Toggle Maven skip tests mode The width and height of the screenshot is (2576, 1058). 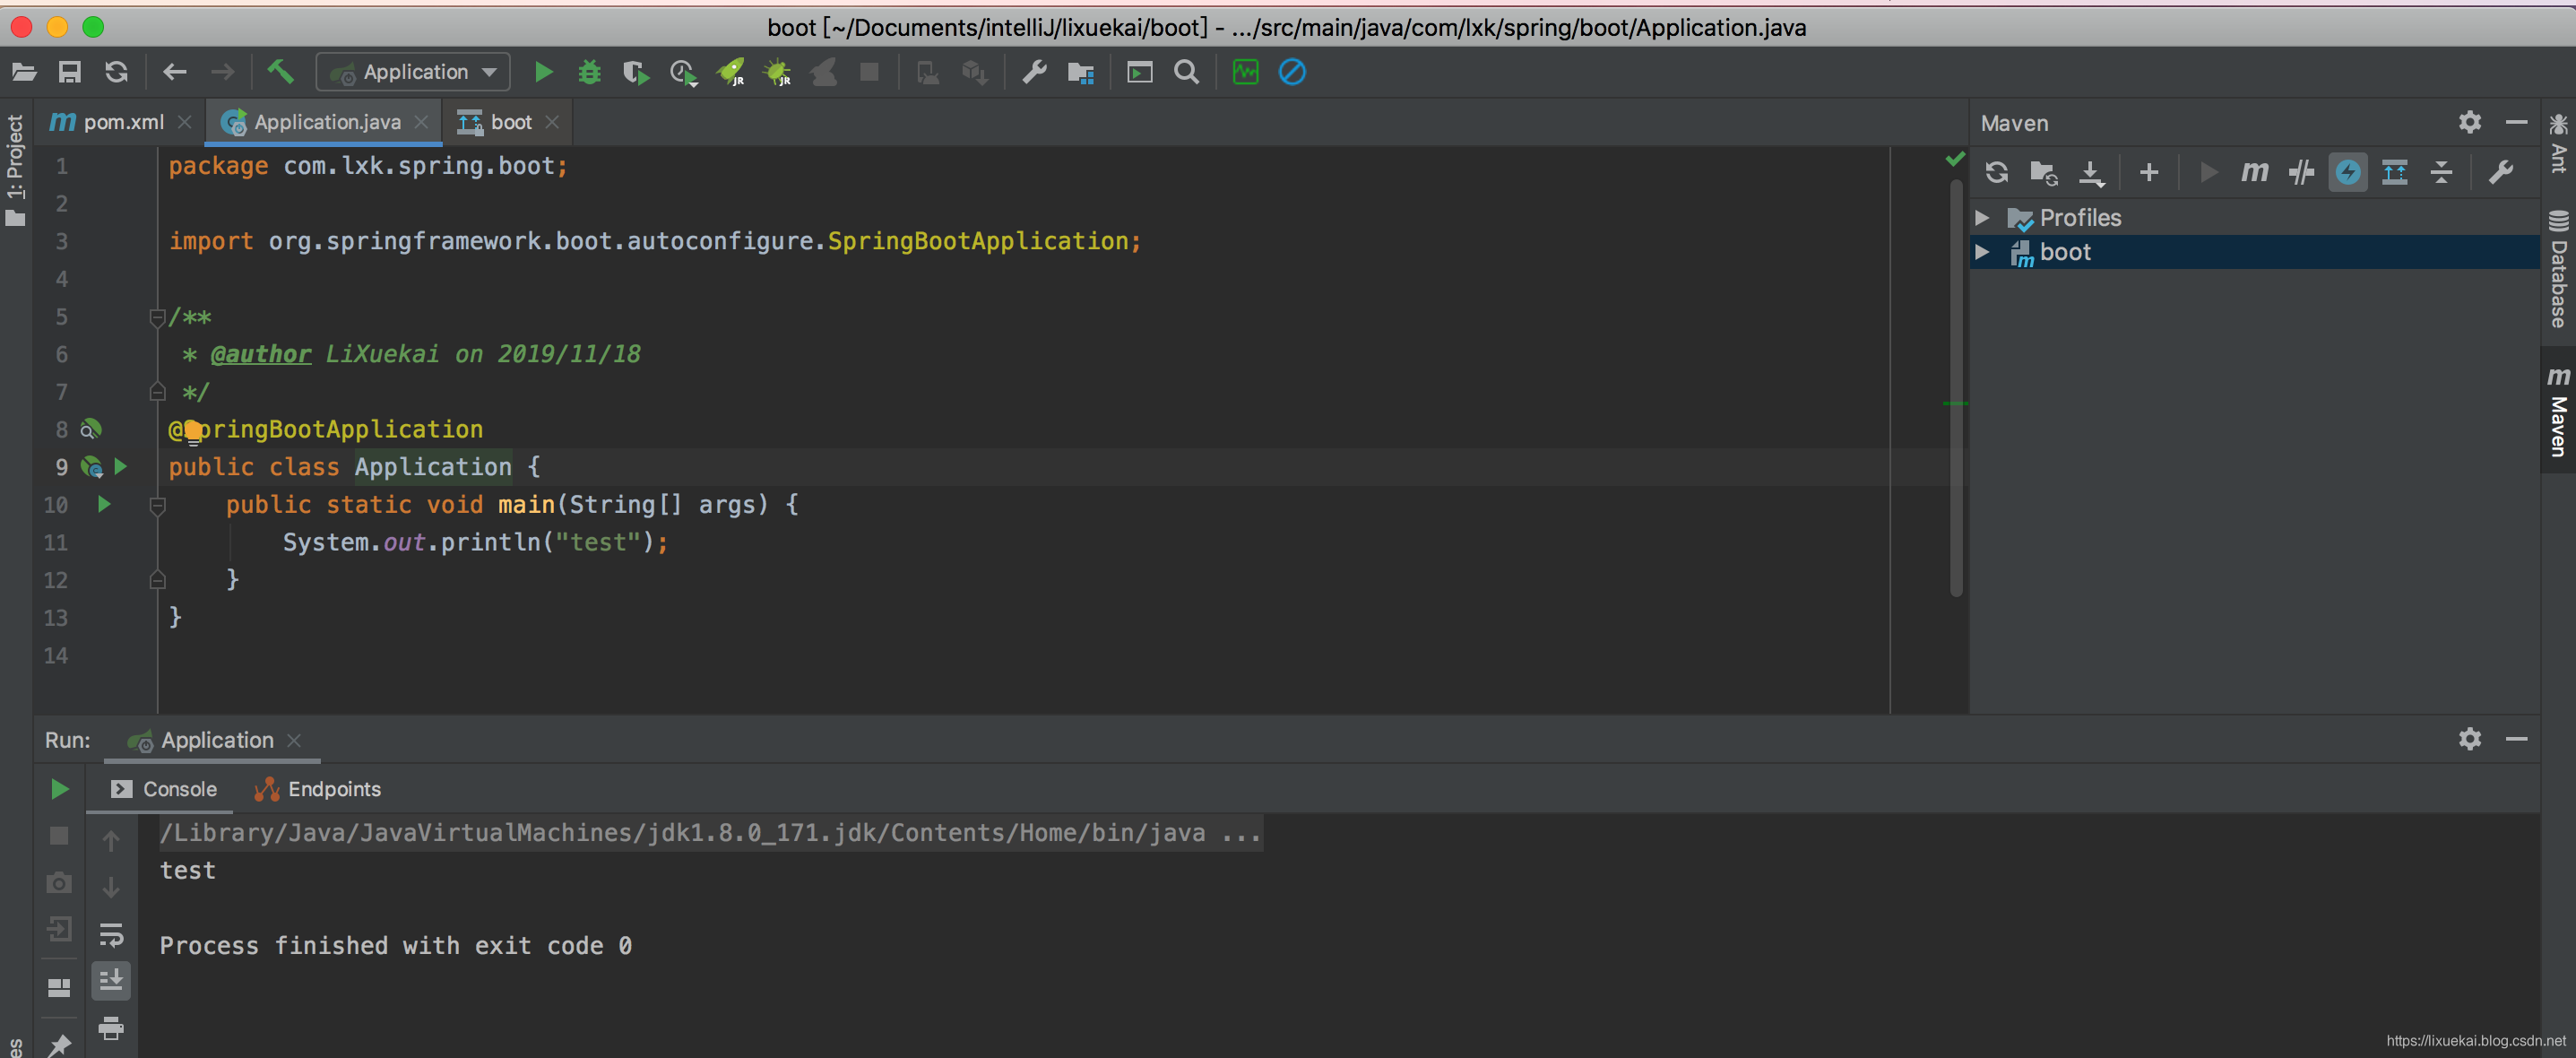2301,172
